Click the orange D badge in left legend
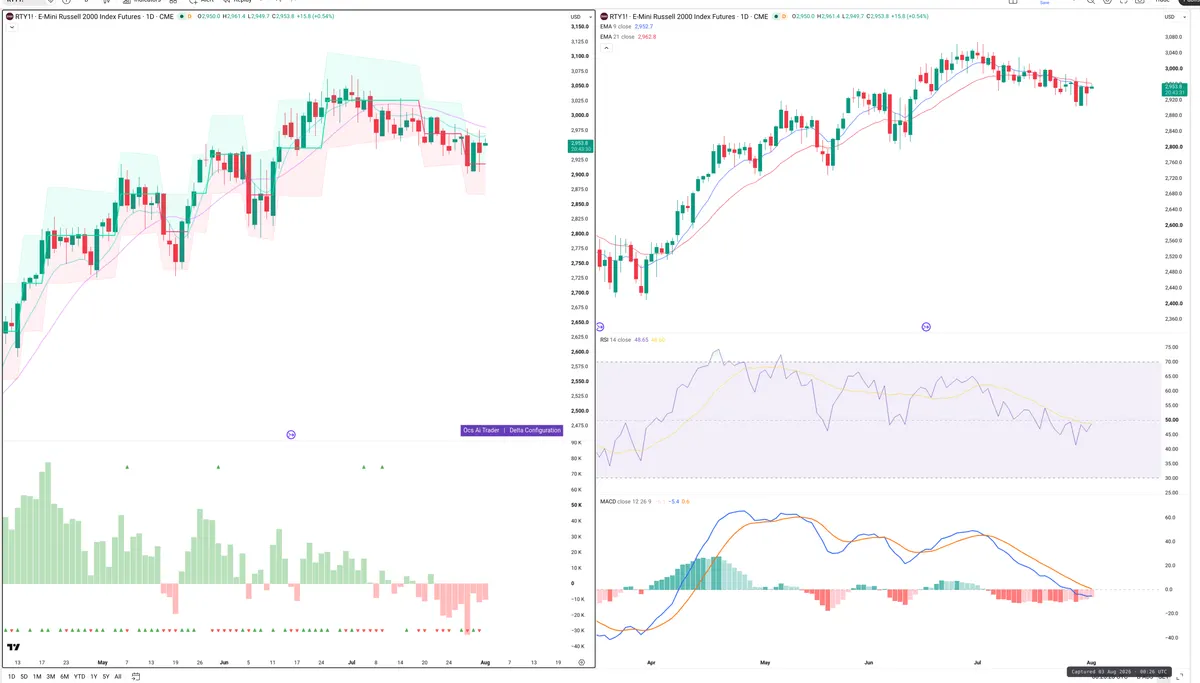The image size is (1200, 683). pos(189,17)
